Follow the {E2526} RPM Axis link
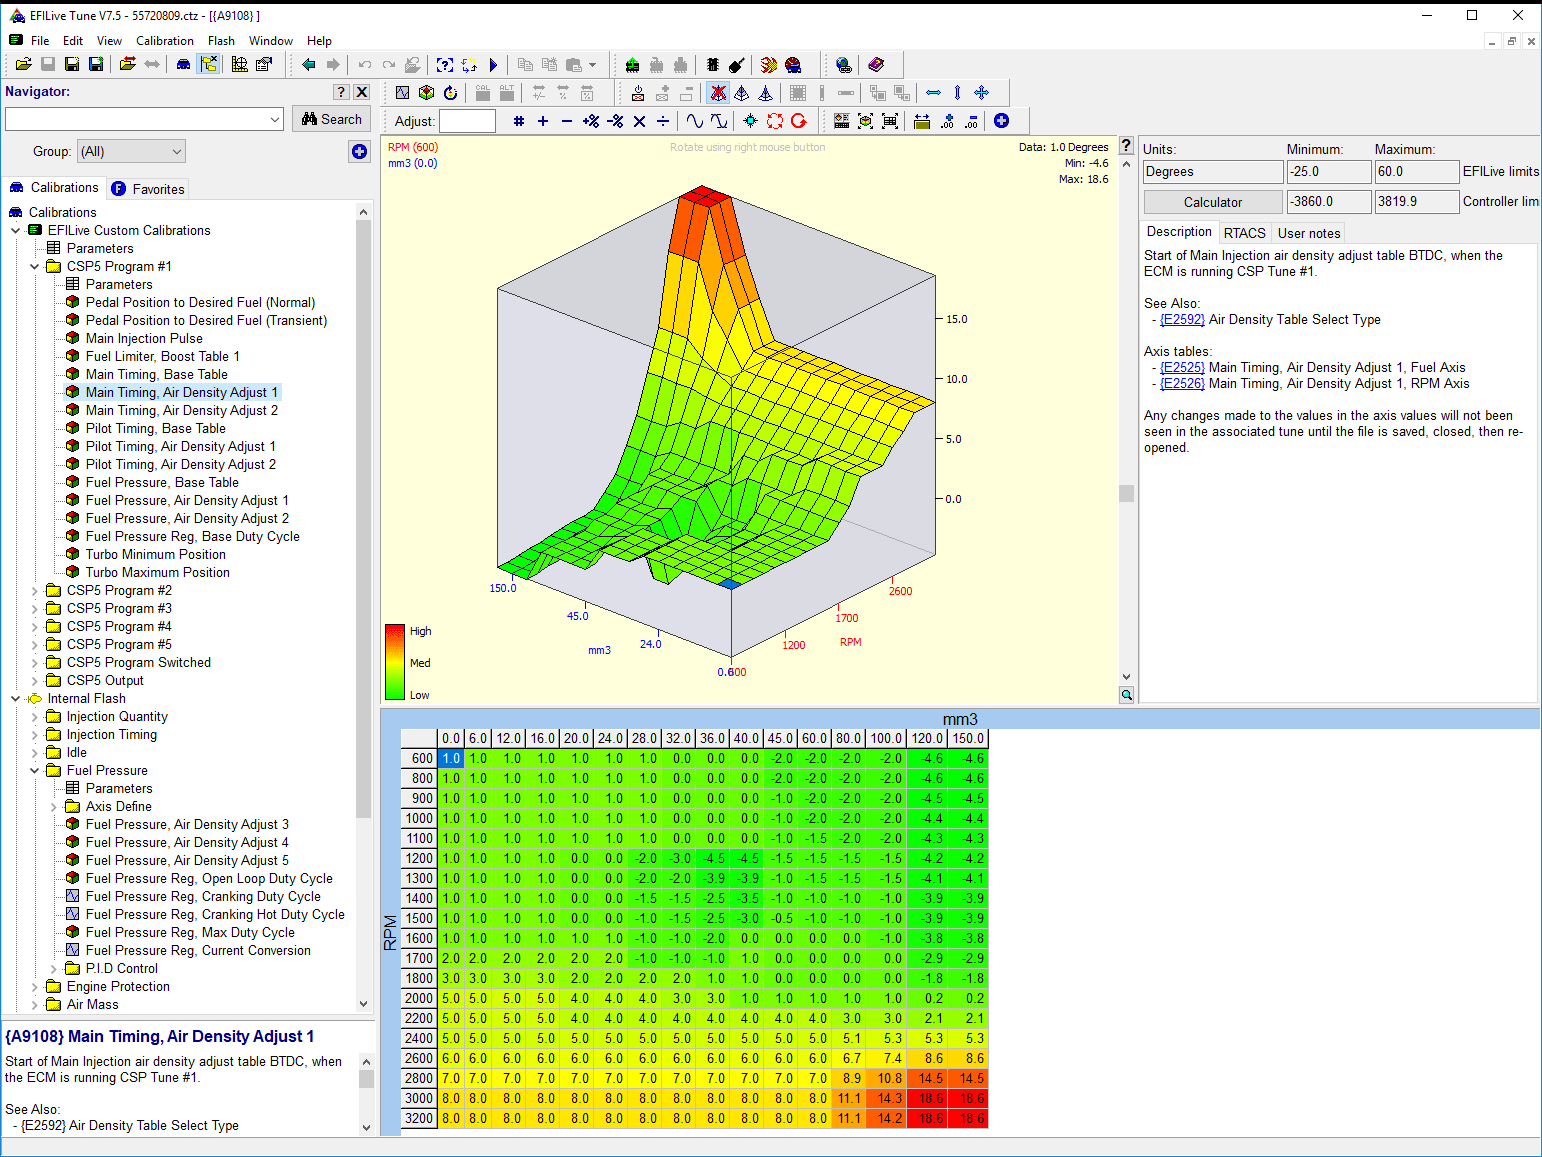Screen dimensions: 1542x1157 (1182, 384)
